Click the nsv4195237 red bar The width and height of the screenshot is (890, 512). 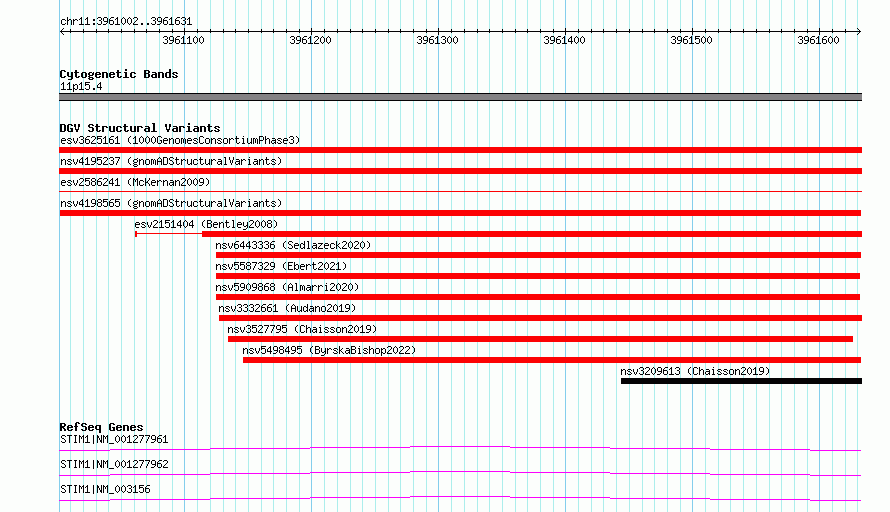[x=460, y=171]
